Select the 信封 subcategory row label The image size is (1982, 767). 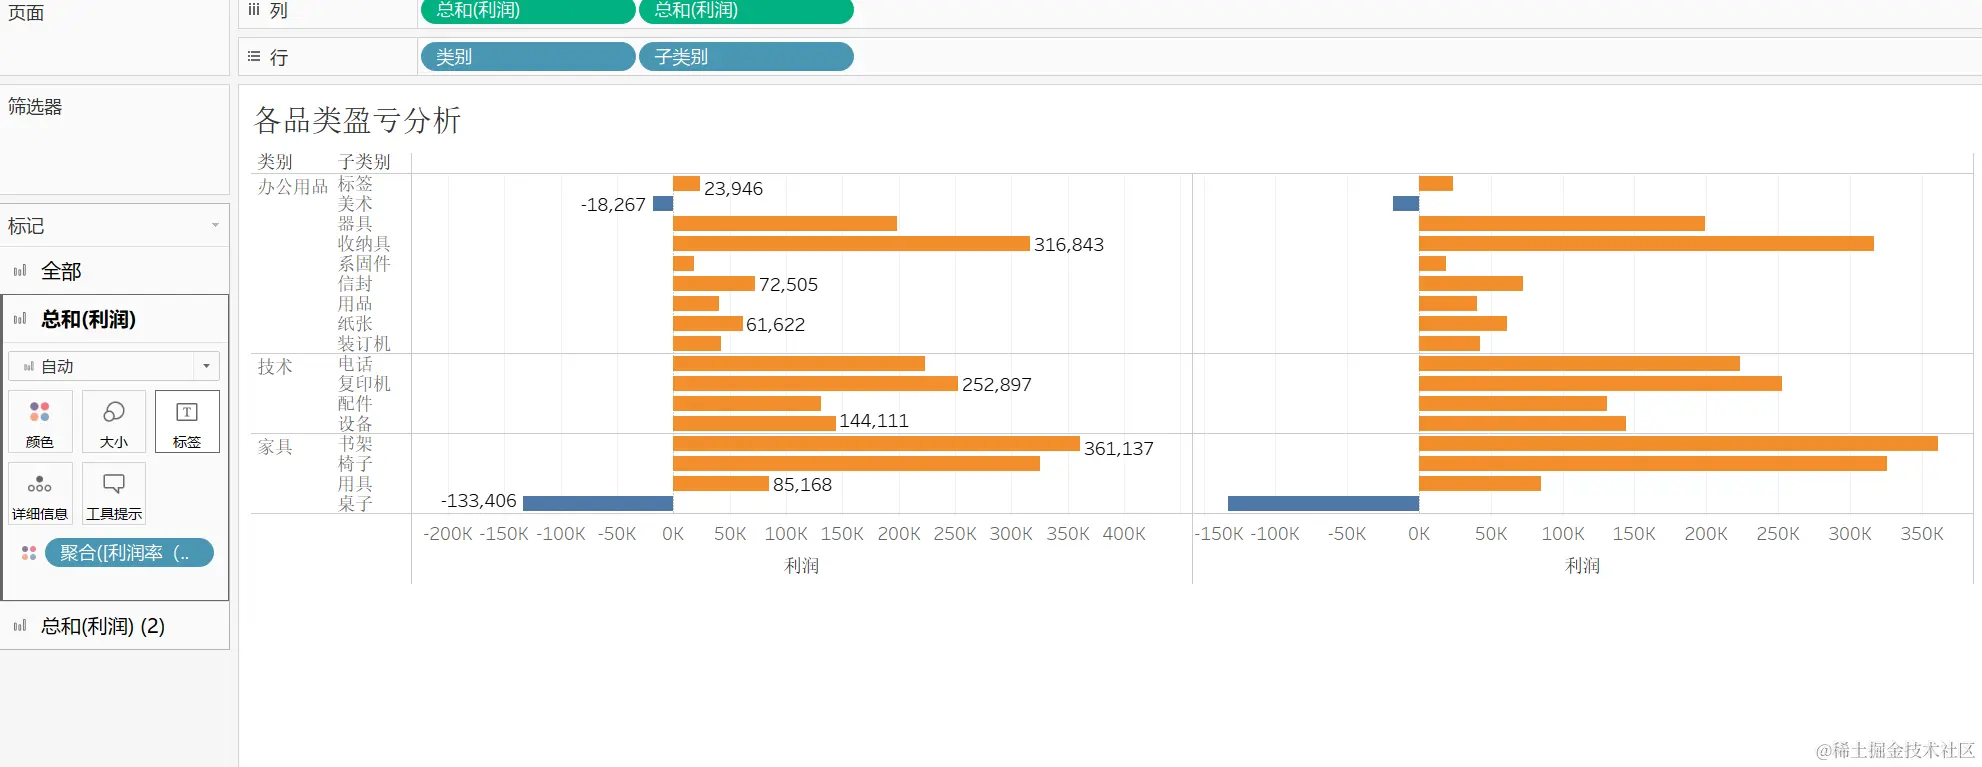[x=355, y=284]
